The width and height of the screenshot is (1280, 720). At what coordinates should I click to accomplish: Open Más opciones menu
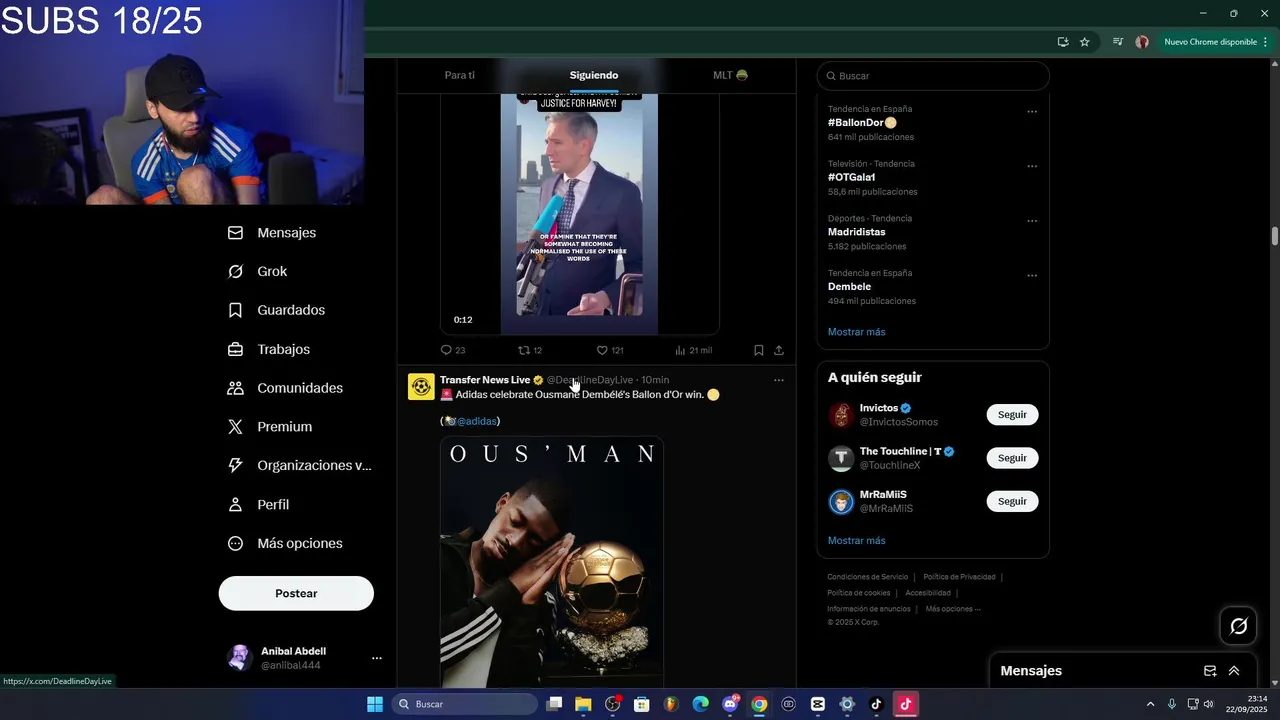pyautogui.click(x=285, y=543)
